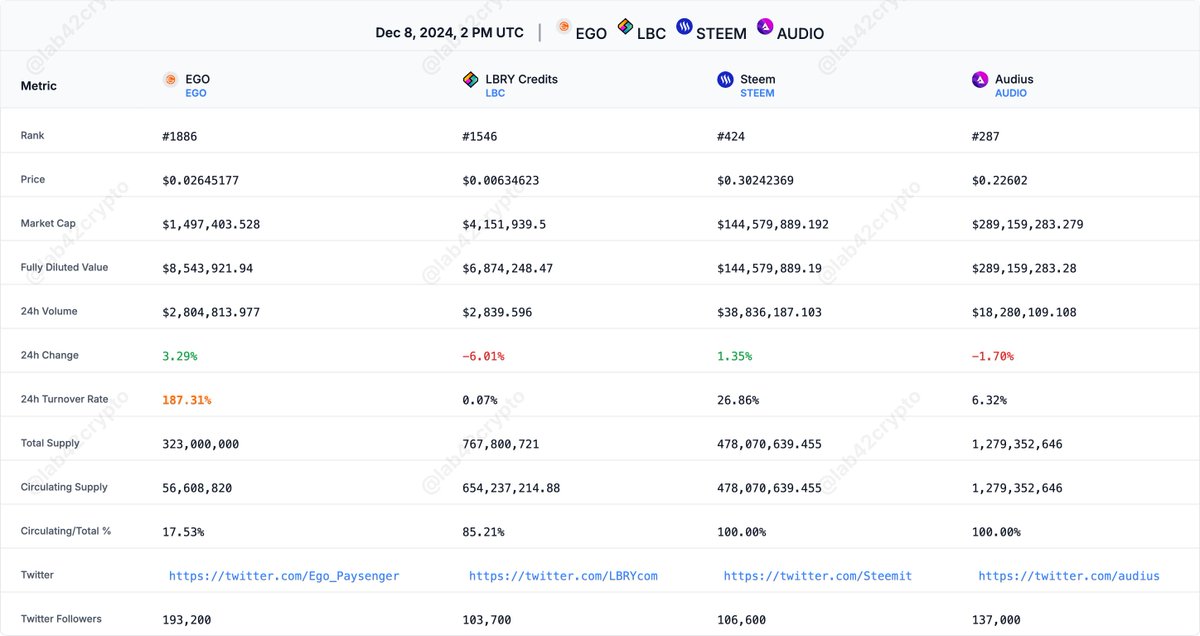Click LBC market cap $4,151,939.5
Image resolution: width=1200 pixels, height=636 pixels.
(504, 224)
